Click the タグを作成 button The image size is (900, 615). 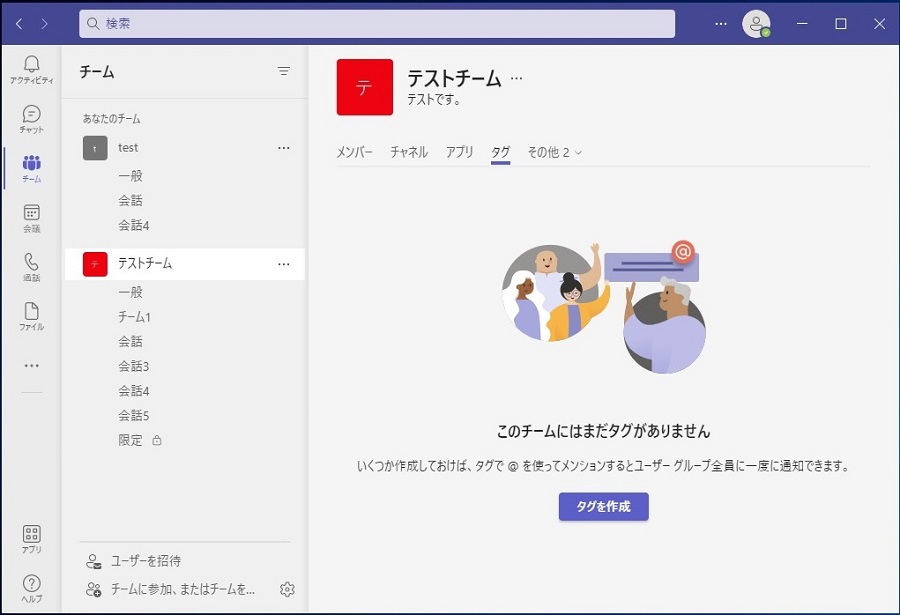coord(604,506)
